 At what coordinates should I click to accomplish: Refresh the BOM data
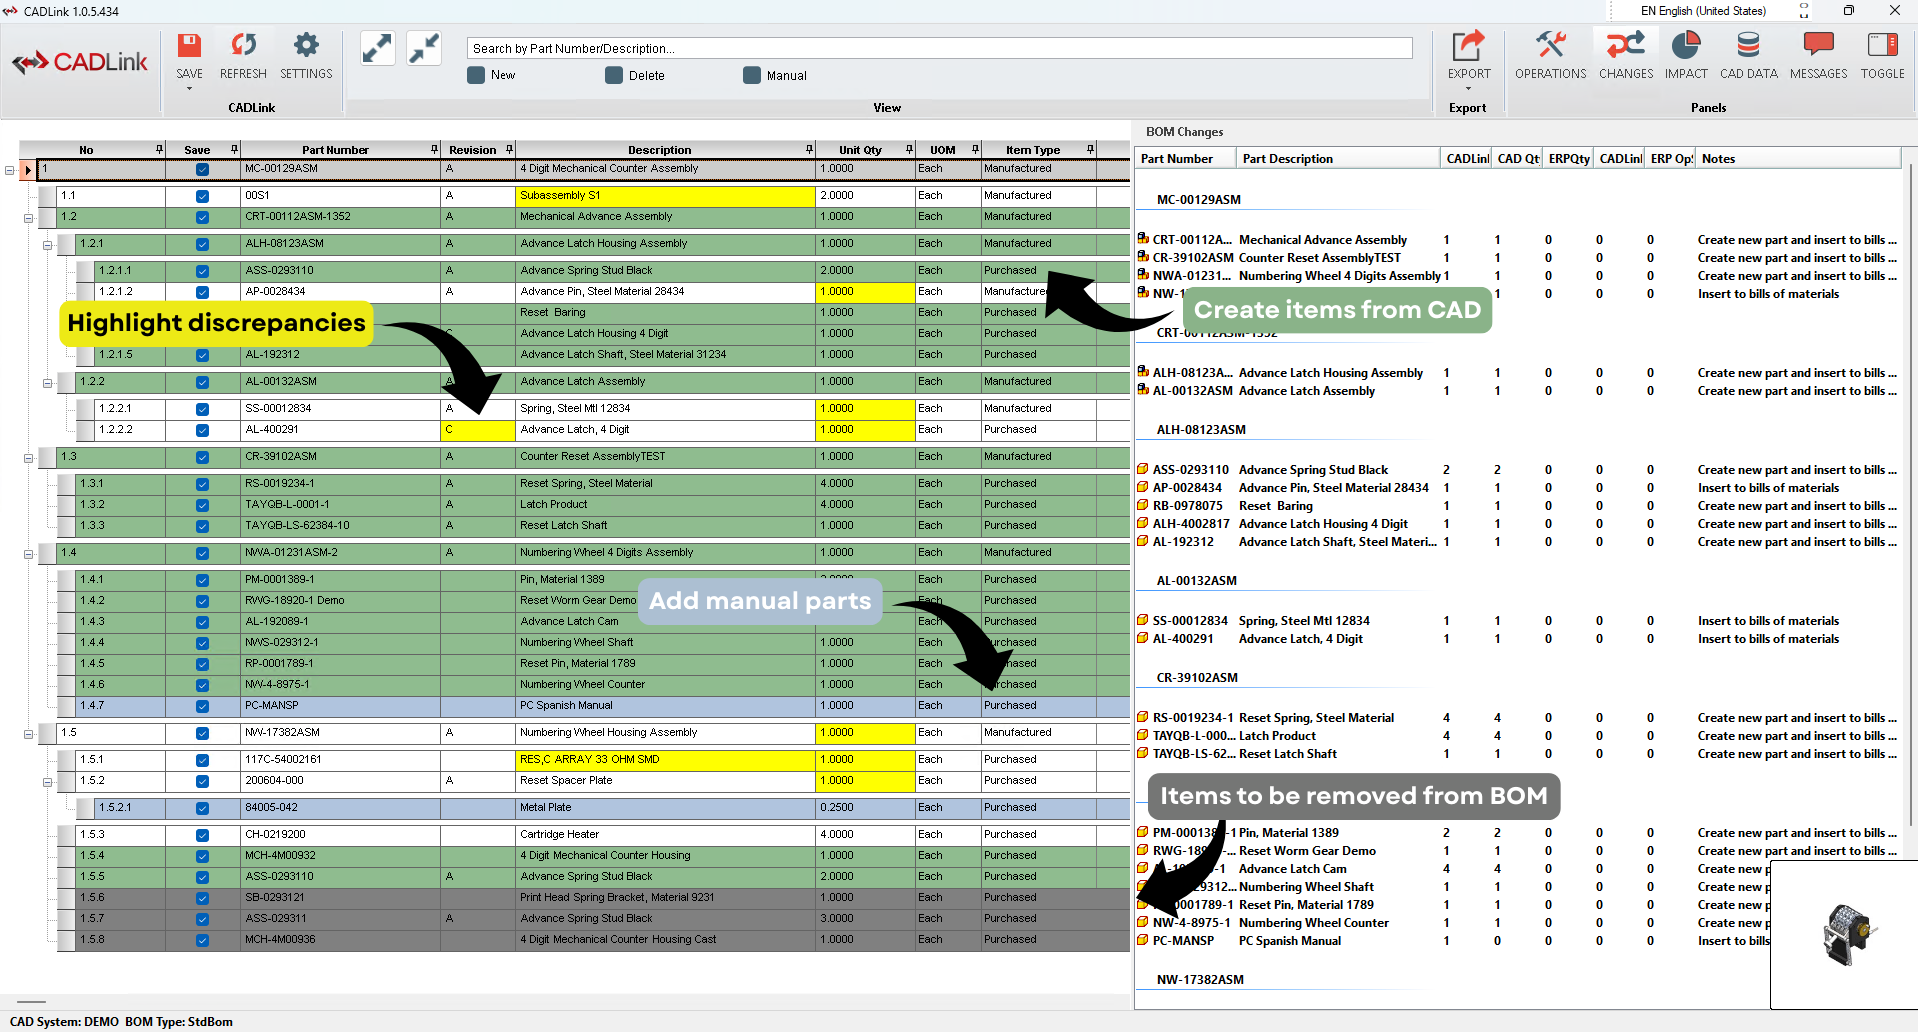(243, 46)
